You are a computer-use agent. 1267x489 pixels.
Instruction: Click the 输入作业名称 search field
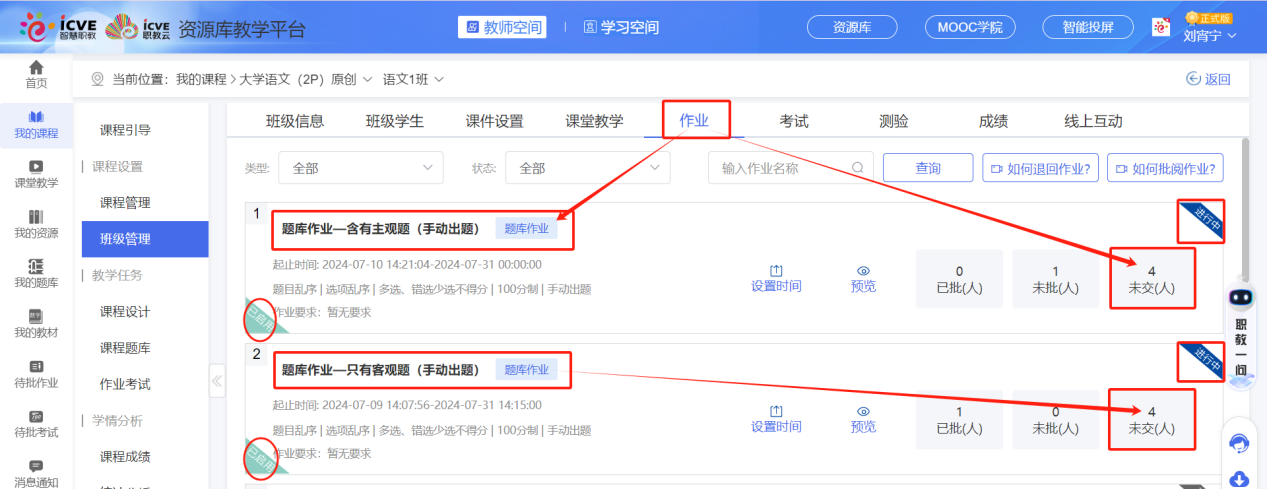[780, 168]
